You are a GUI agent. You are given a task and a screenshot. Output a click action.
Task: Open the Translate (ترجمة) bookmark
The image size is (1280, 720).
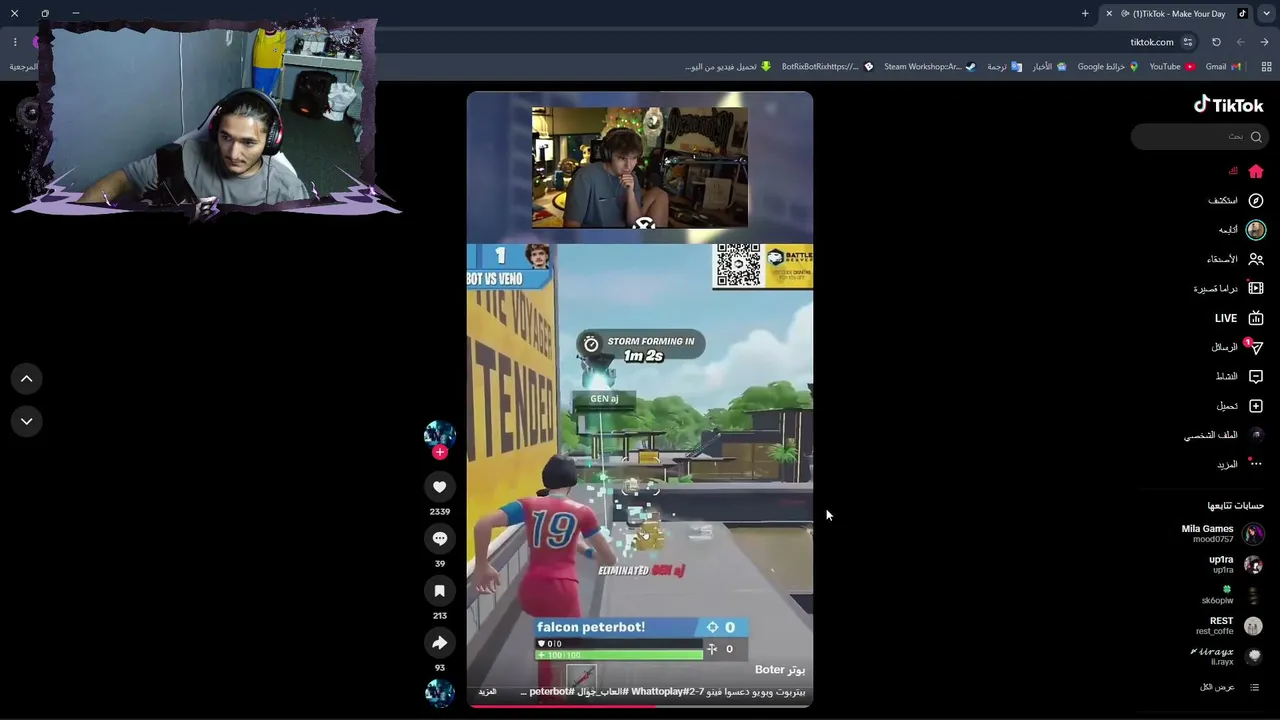click(1004, 67)
